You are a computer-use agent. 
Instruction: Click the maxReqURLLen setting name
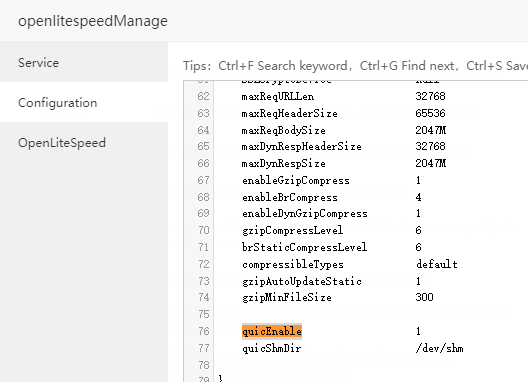[x=278, y=96]
